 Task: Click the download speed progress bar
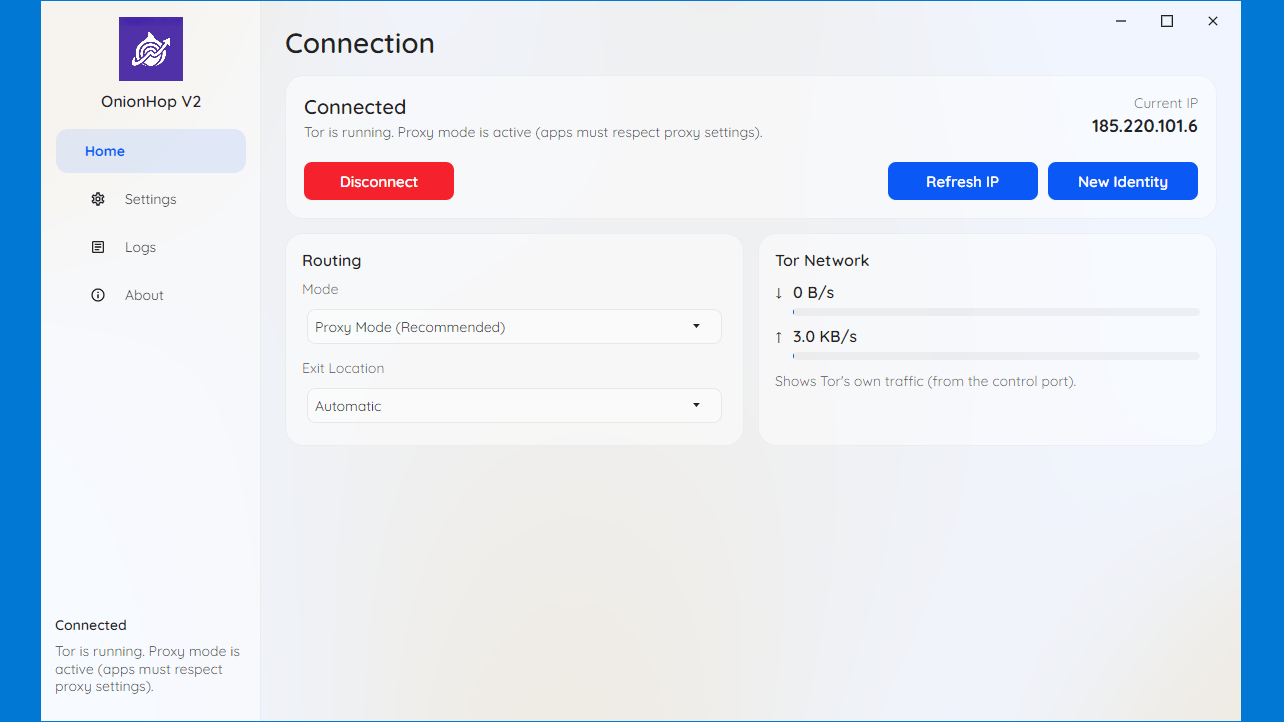(996, 312)
